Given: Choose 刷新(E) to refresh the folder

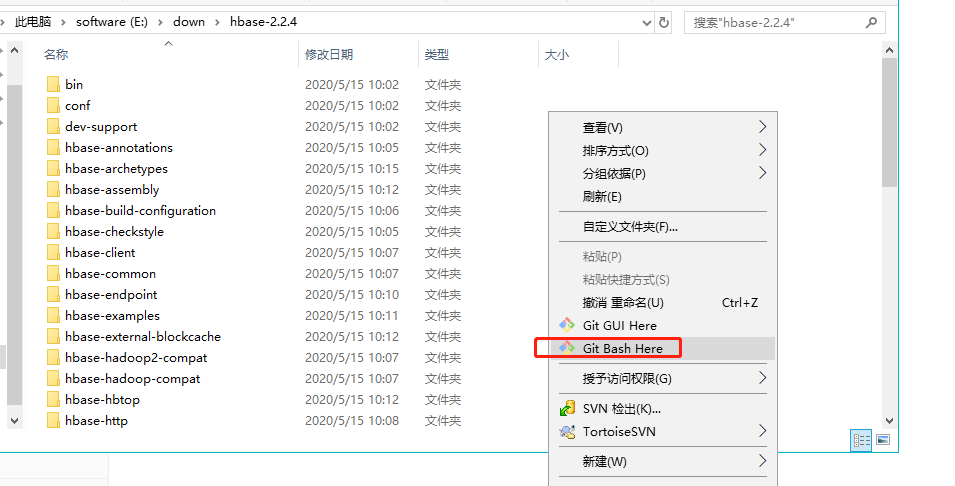Looking at the screenshot, I should coord(663,197).
